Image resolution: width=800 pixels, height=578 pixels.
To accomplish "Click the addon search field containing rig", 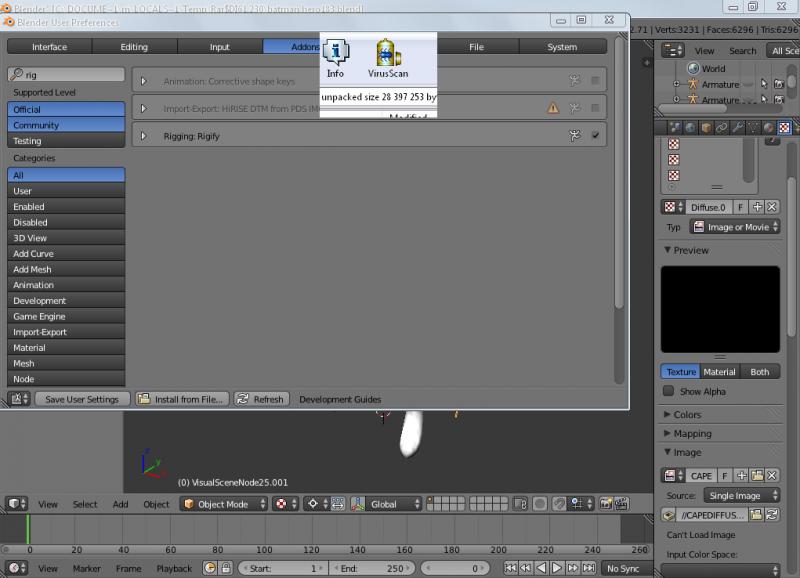I will click(66, 74).
